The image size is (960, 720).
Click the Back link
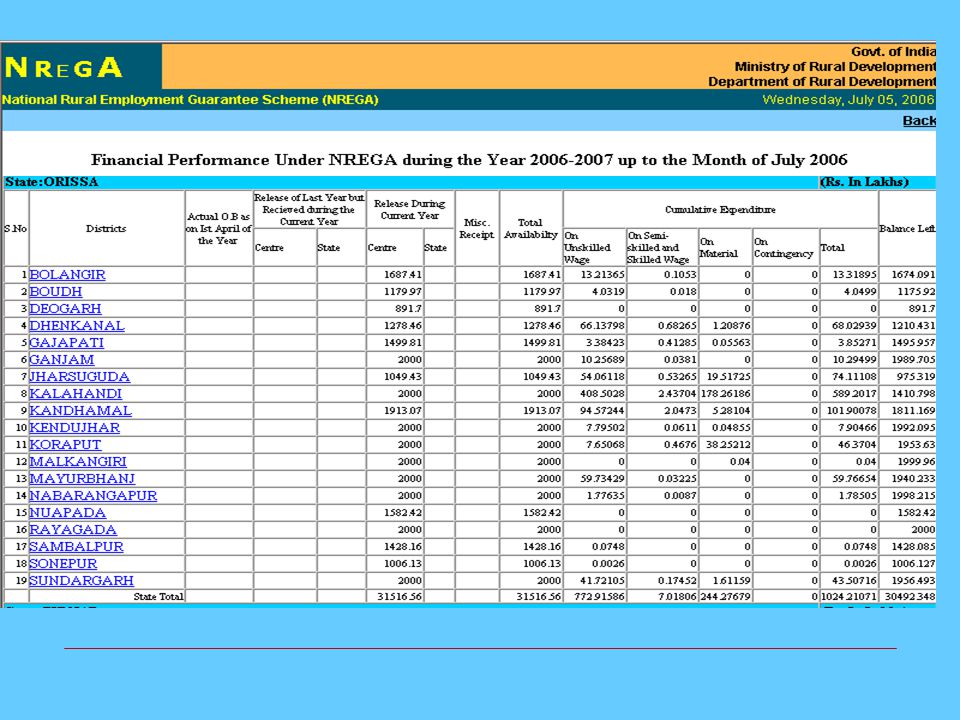click(919, 121)
